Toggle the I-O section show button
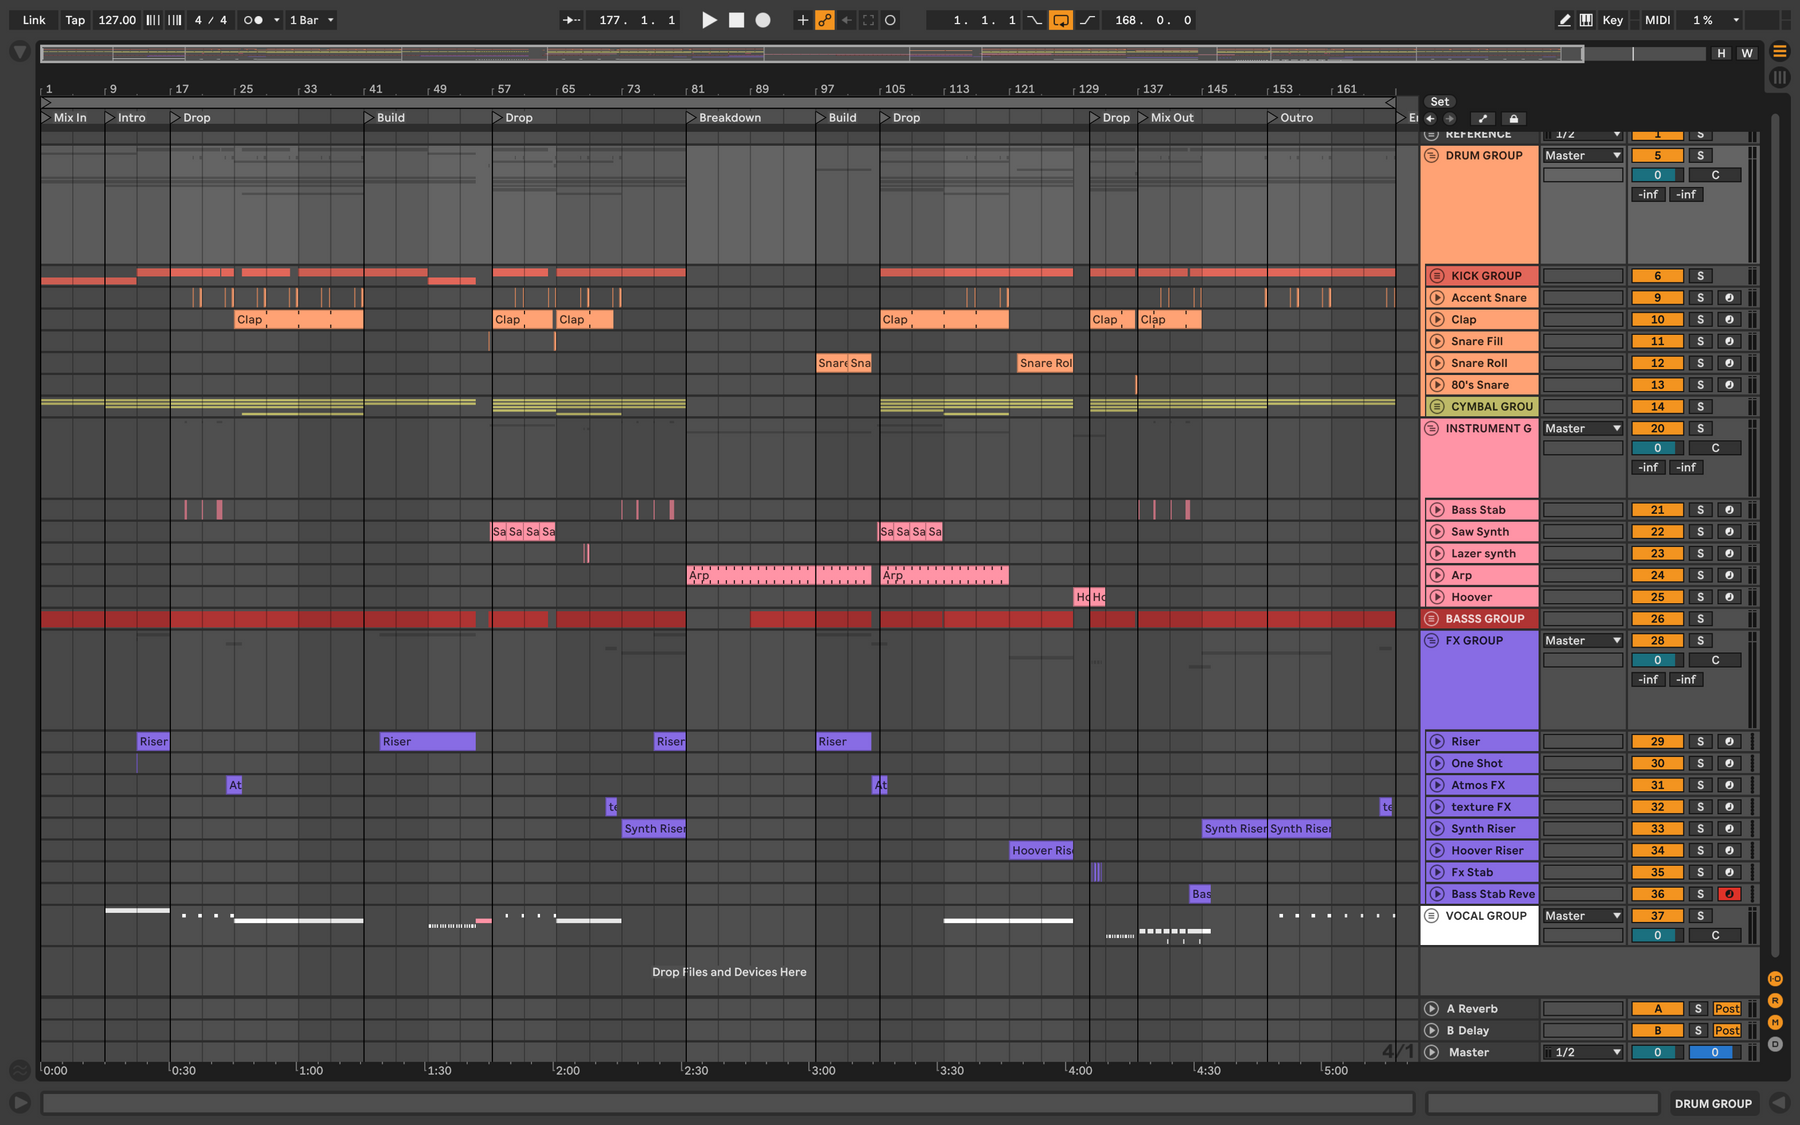 coord(1775,979)
